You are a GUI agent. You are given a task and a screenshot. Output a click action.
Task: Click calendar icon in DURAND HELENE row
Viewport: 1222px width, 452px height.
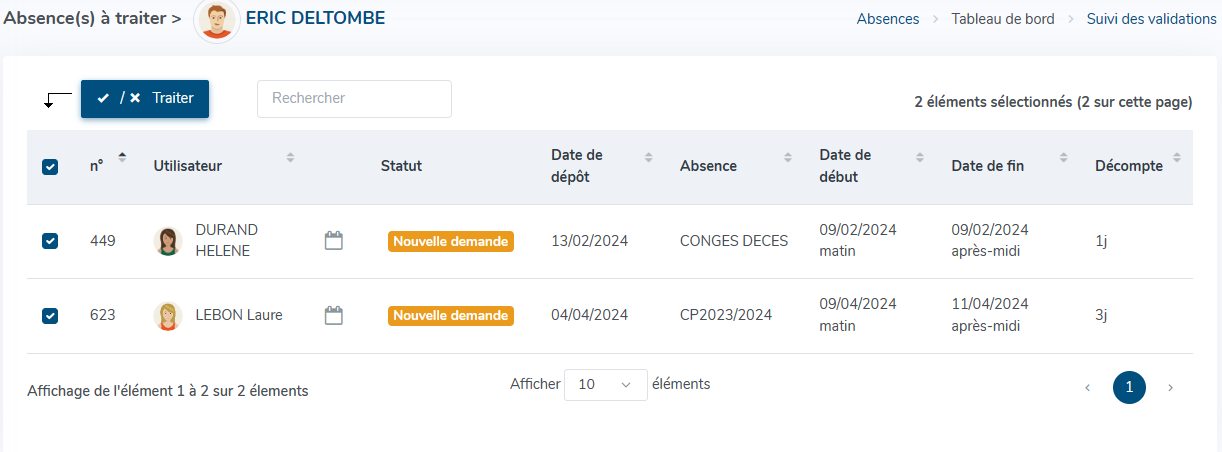334,240
